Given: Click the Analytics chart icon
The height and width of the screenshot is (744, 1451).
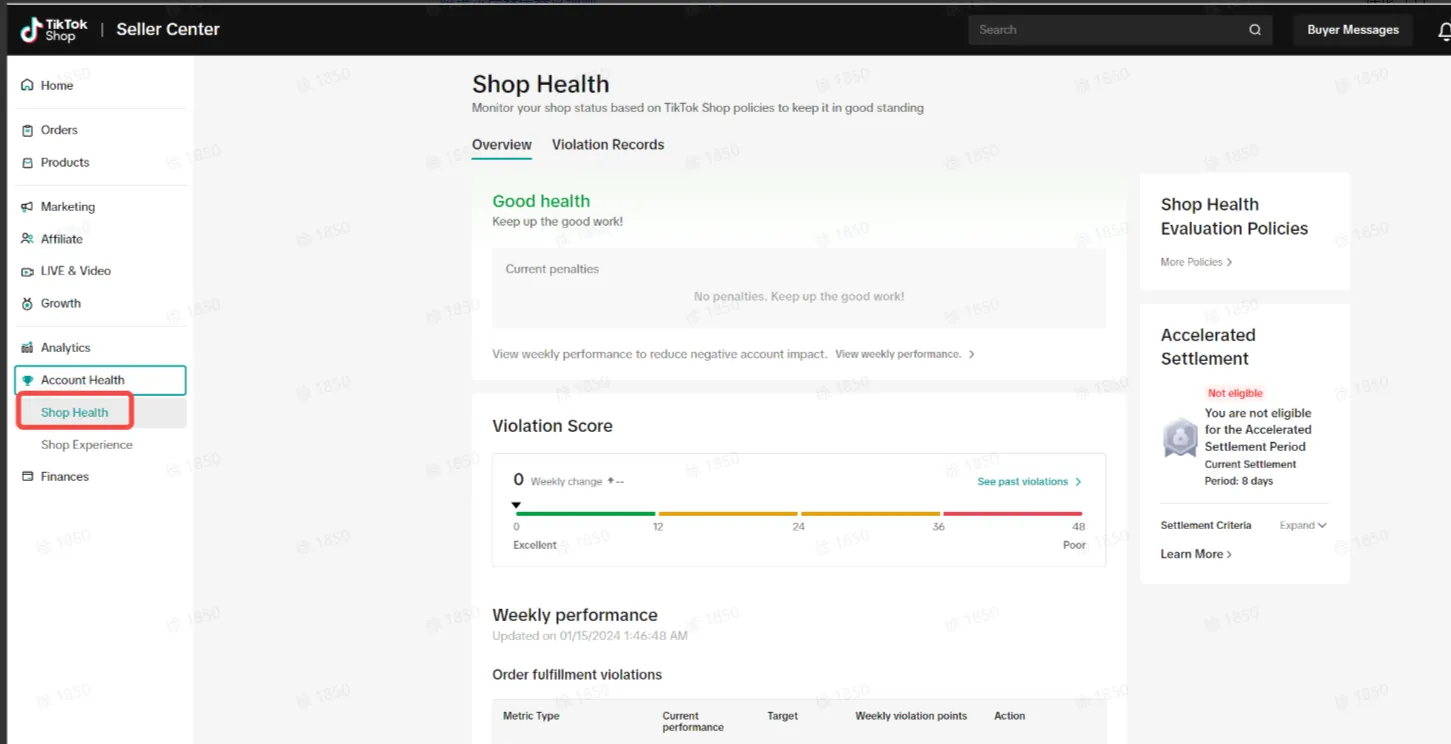Looking at the screenshot, I should 27,348.
